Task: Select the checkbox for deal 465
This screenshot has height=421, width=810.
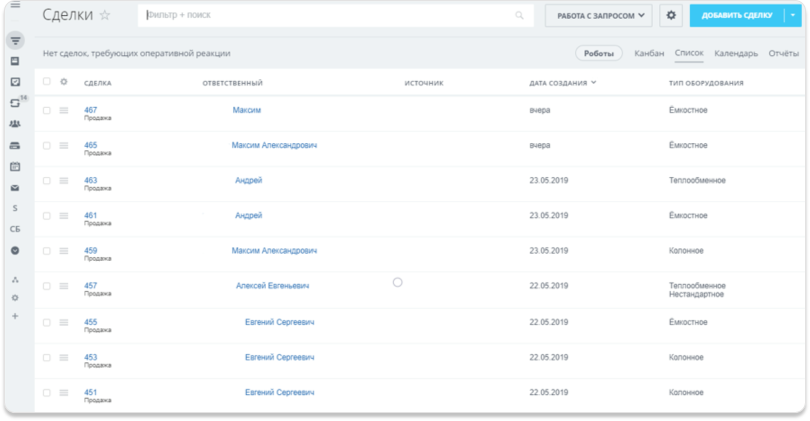Action: (47, 146)
